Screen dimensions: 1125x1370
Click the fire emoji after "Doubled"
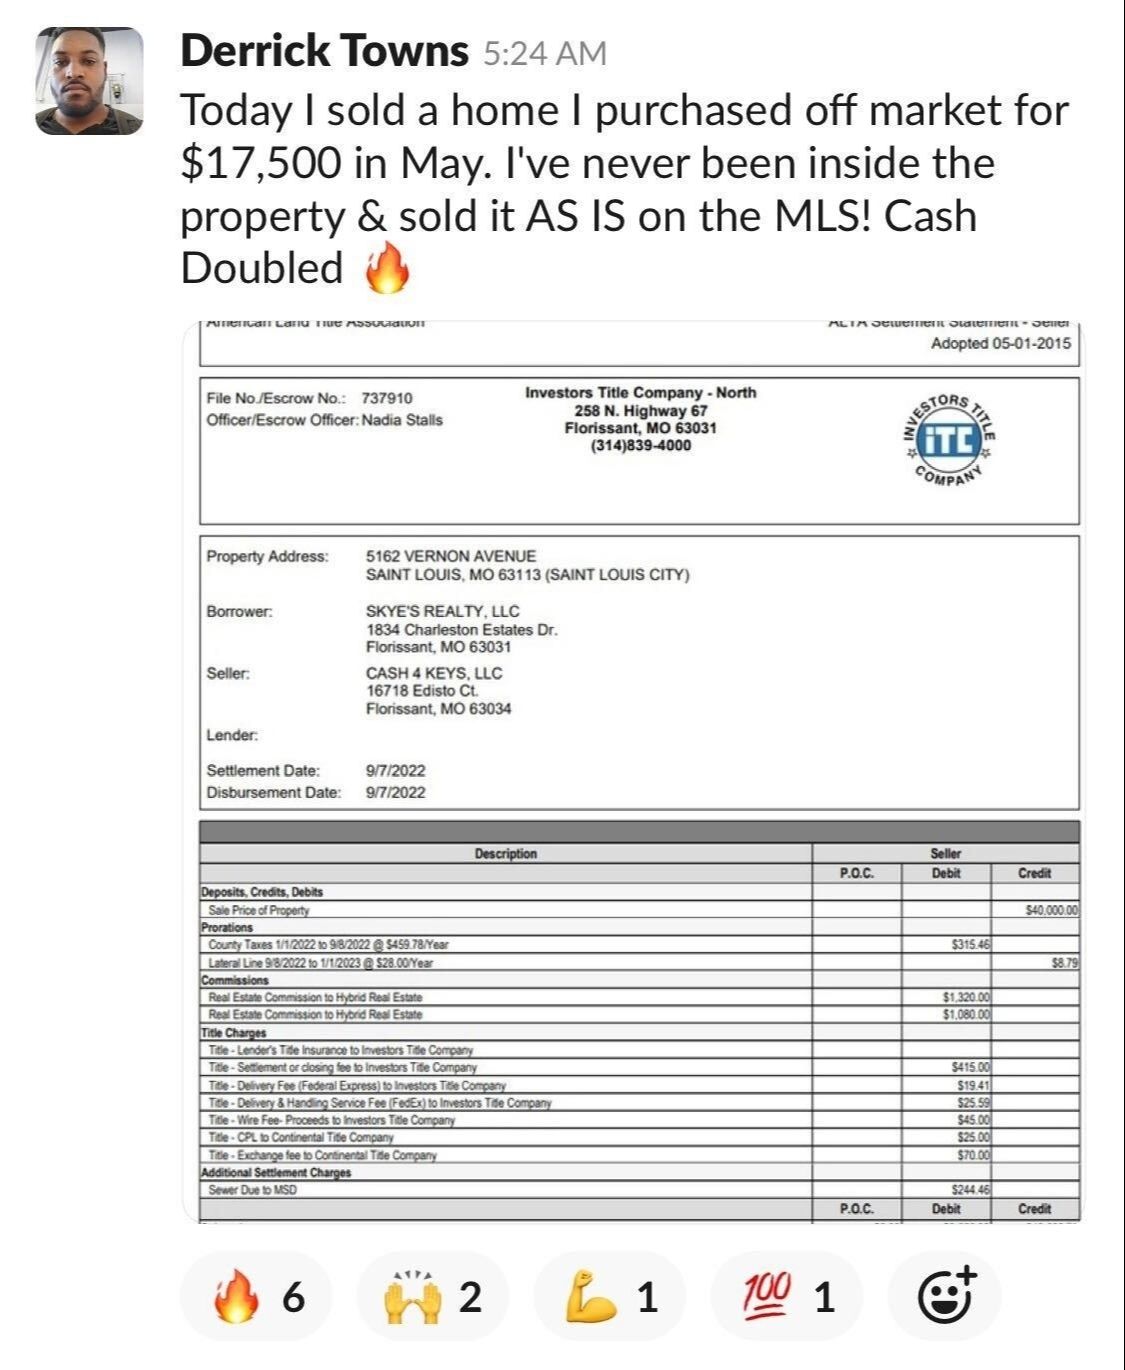point(387,268)
